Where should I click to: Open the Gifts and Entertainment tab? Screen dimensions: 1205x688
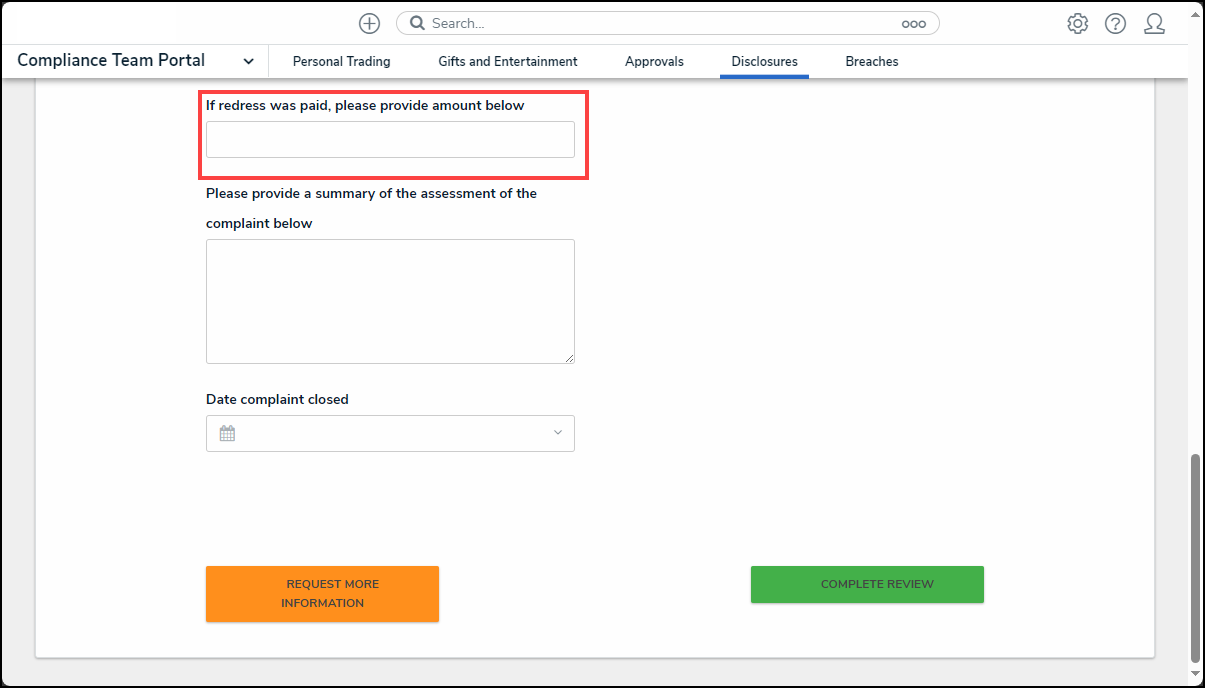507,61
